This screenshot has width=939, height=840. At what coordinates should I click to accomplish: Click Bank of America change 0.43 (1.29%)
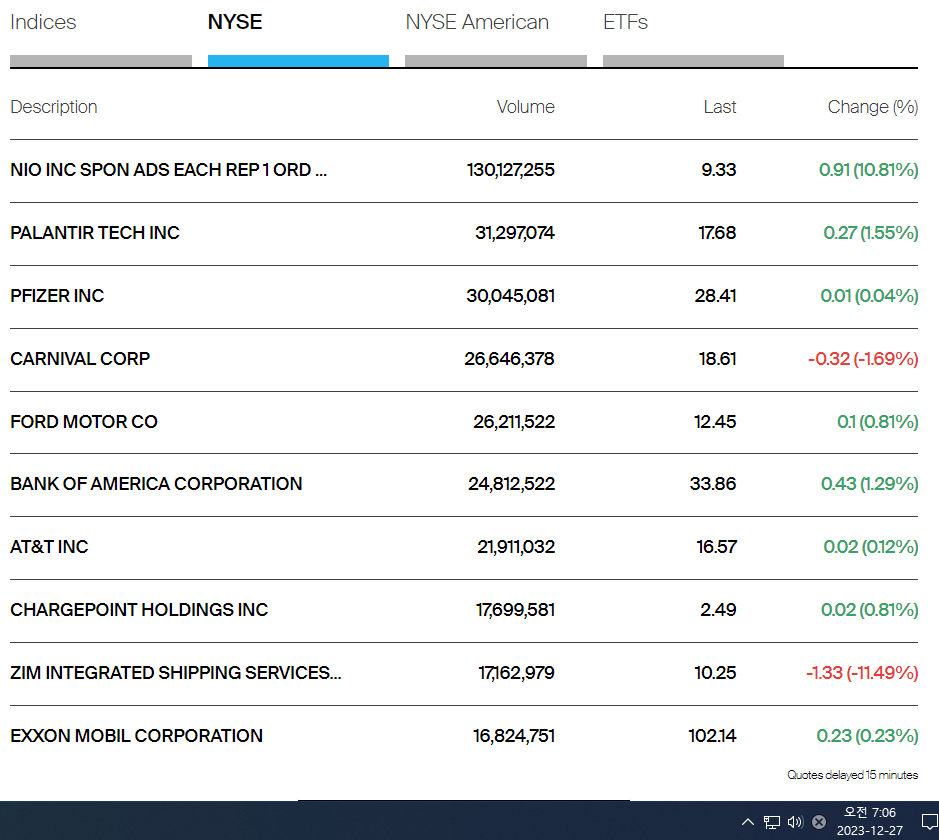point(870,484)
